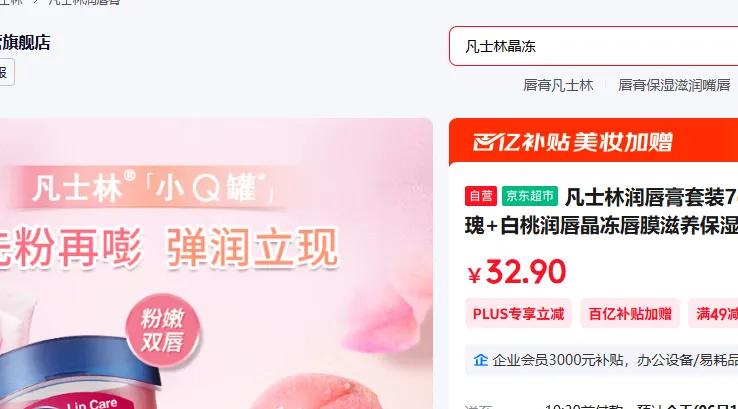Click the 弹润立现 slogan text on image

click(x=252, y=248)
